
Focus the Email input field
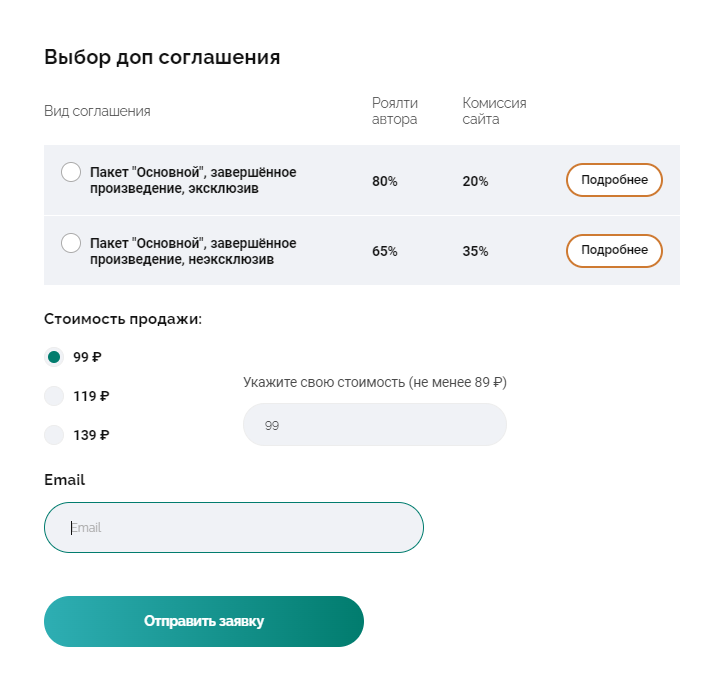(234, 527)
